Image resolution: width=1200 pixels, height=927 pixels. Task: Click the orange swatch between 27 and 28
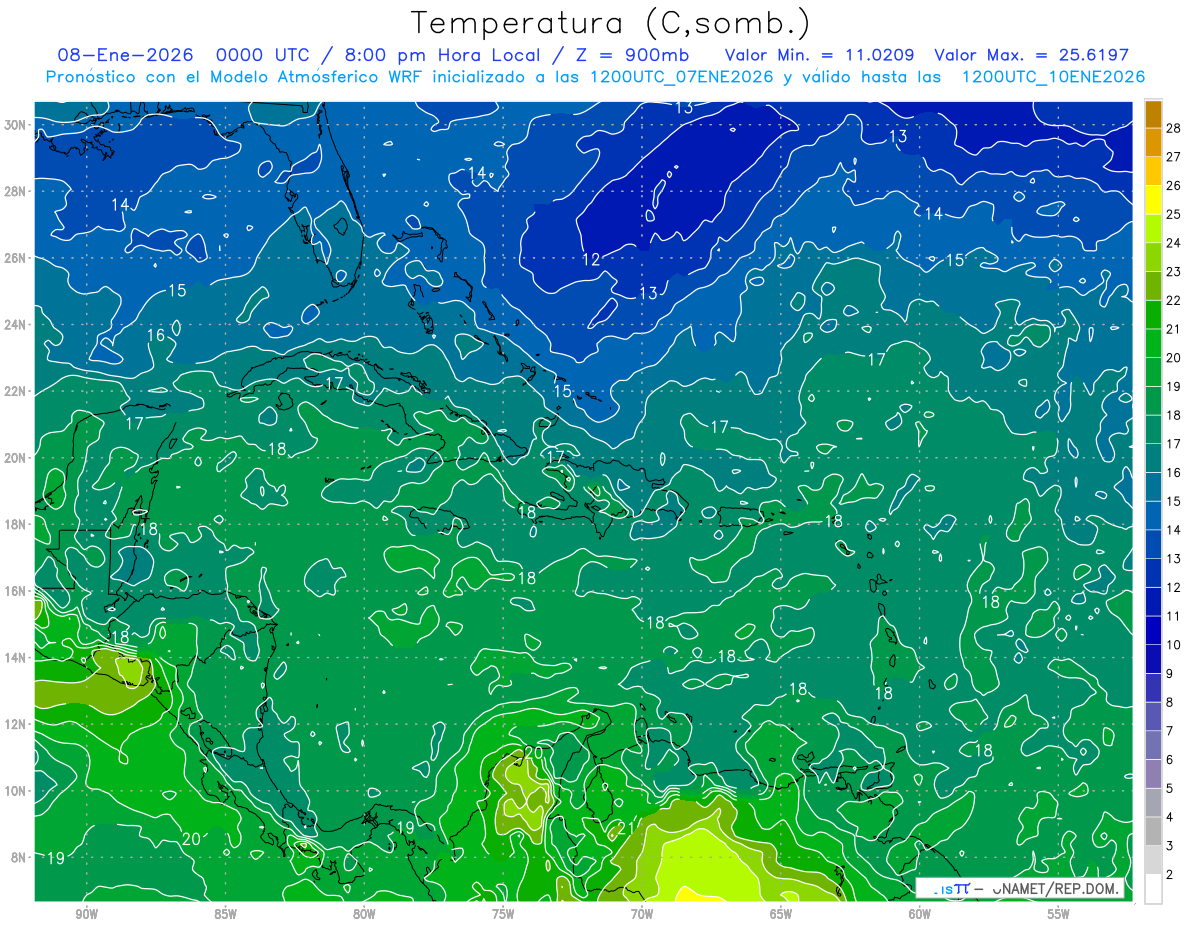pyautogui.click(x=1153, y=143)
